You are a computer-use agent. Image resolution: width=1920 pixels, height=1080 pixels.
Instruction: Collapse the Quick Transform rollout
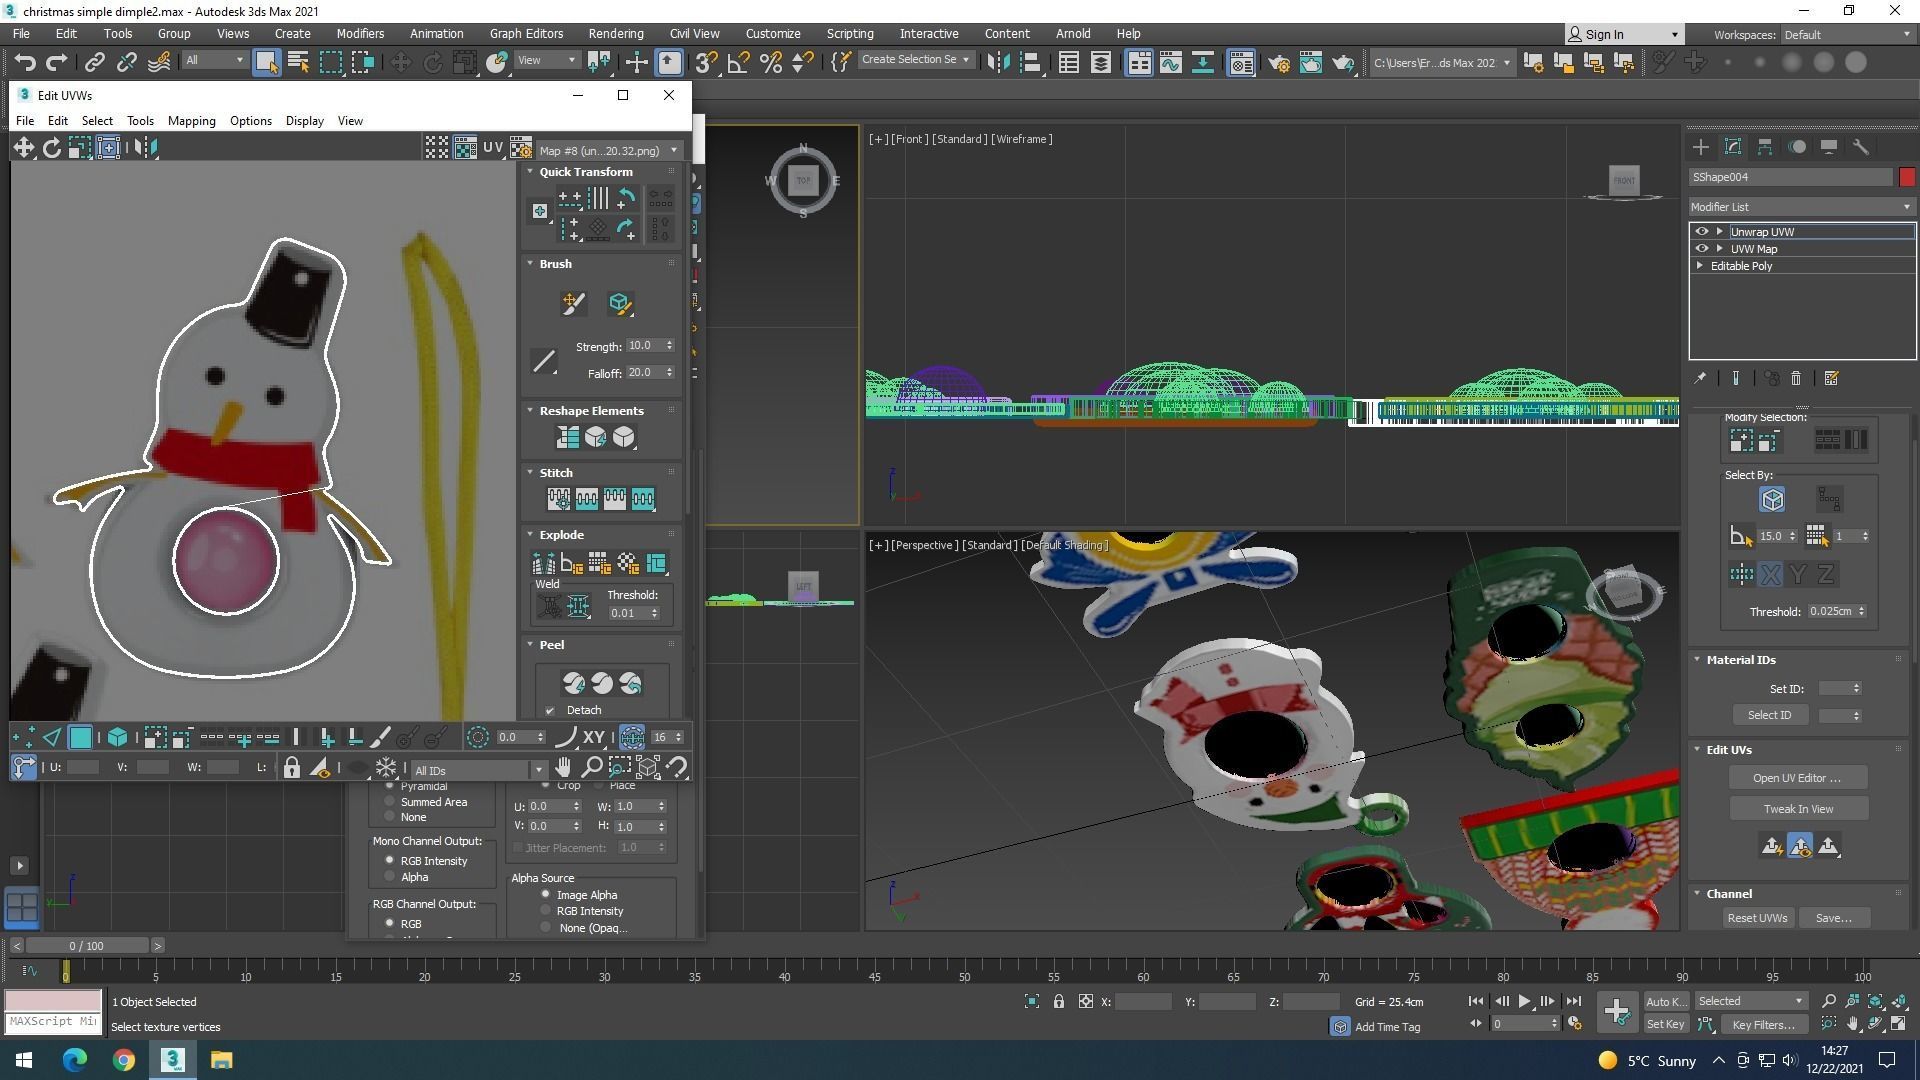[x=531, y=172]
